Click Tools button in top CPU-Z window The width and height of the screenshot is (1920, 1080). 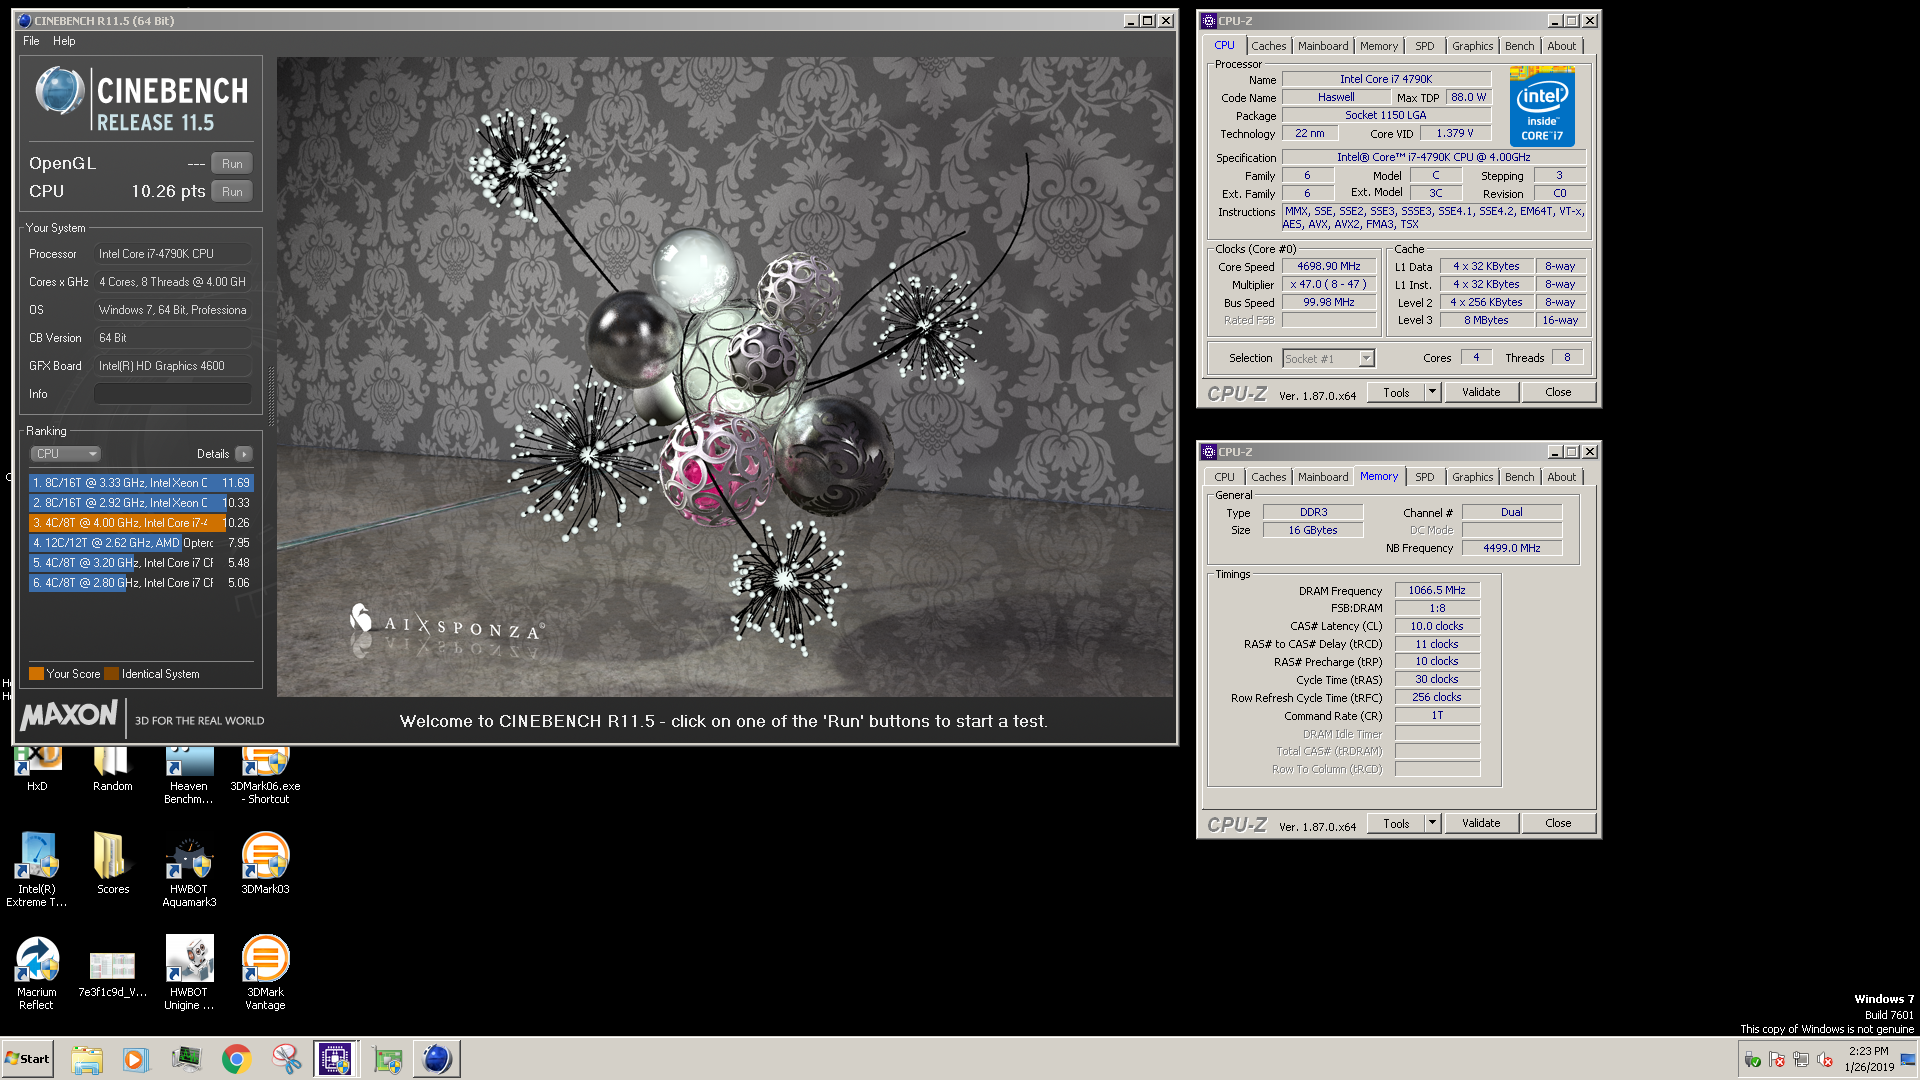(1396, 393)
